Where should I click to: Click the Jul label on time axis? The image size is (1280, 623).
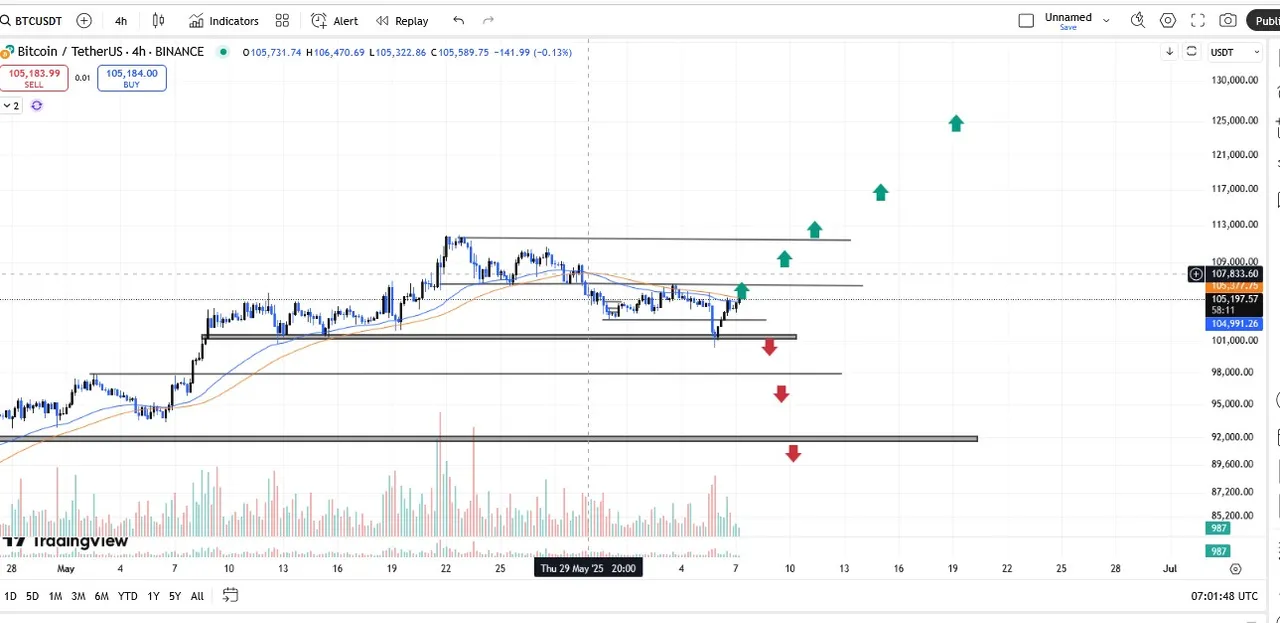(x=1169, y=569)
